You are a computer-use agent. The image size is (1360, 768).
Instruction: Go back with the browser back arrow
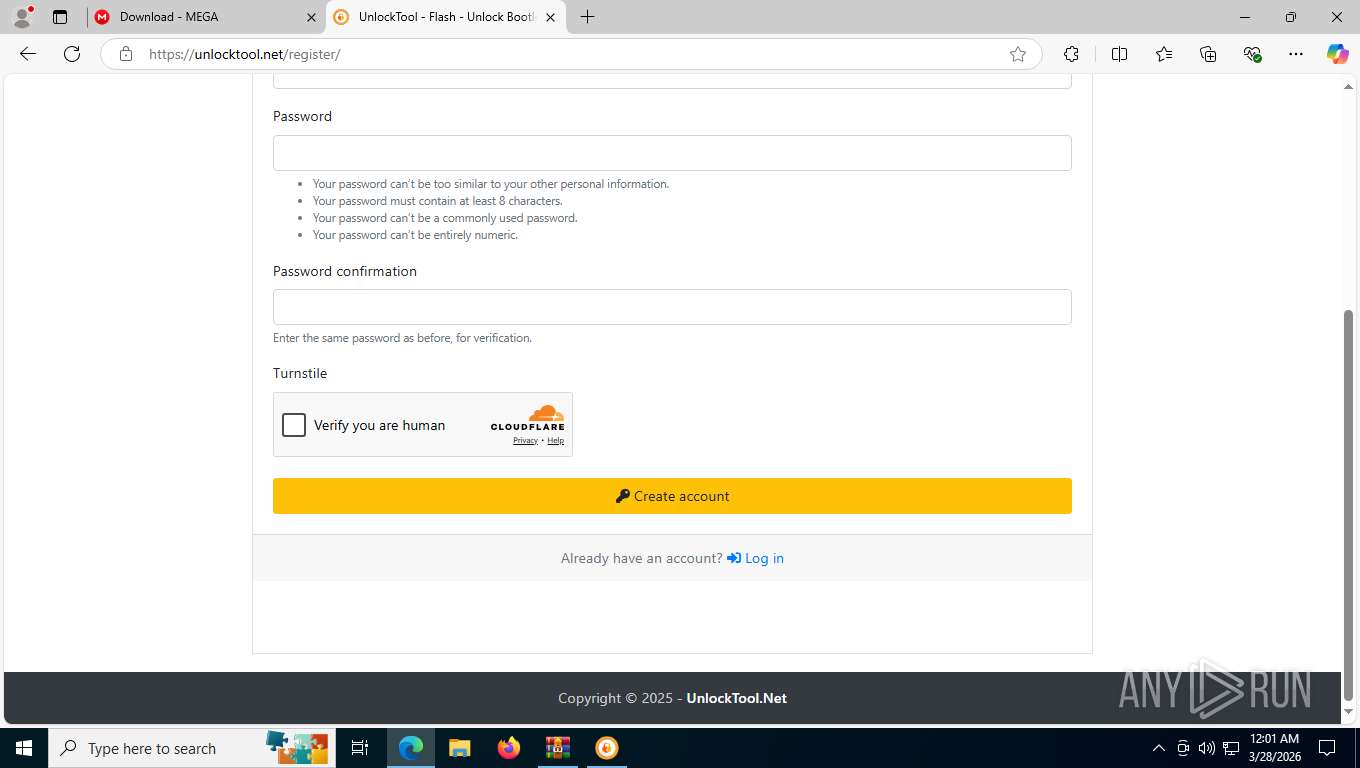click(28, 54)
